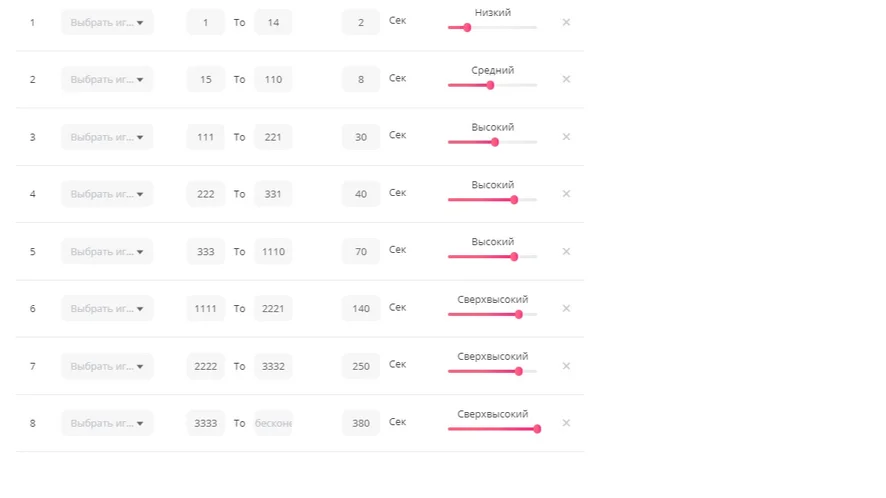Delete row 7 with the X icon
886x498 pixels.
pyautogui.click(x=566, y=366)
